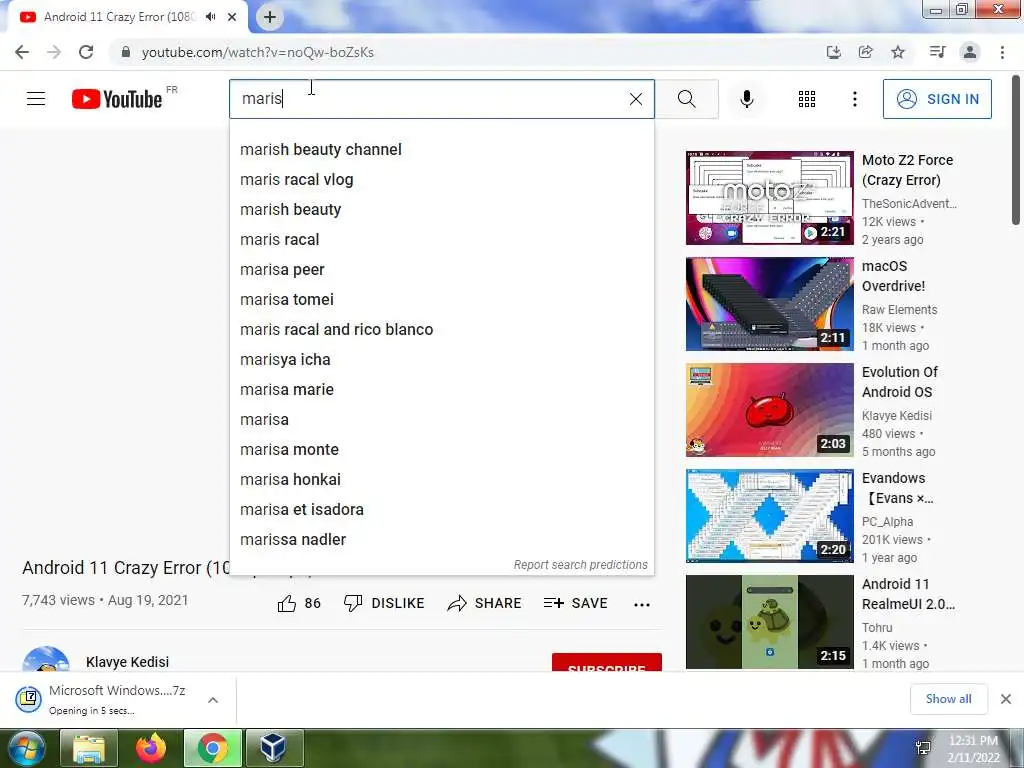Close the downloads bar

(1006, 699)
